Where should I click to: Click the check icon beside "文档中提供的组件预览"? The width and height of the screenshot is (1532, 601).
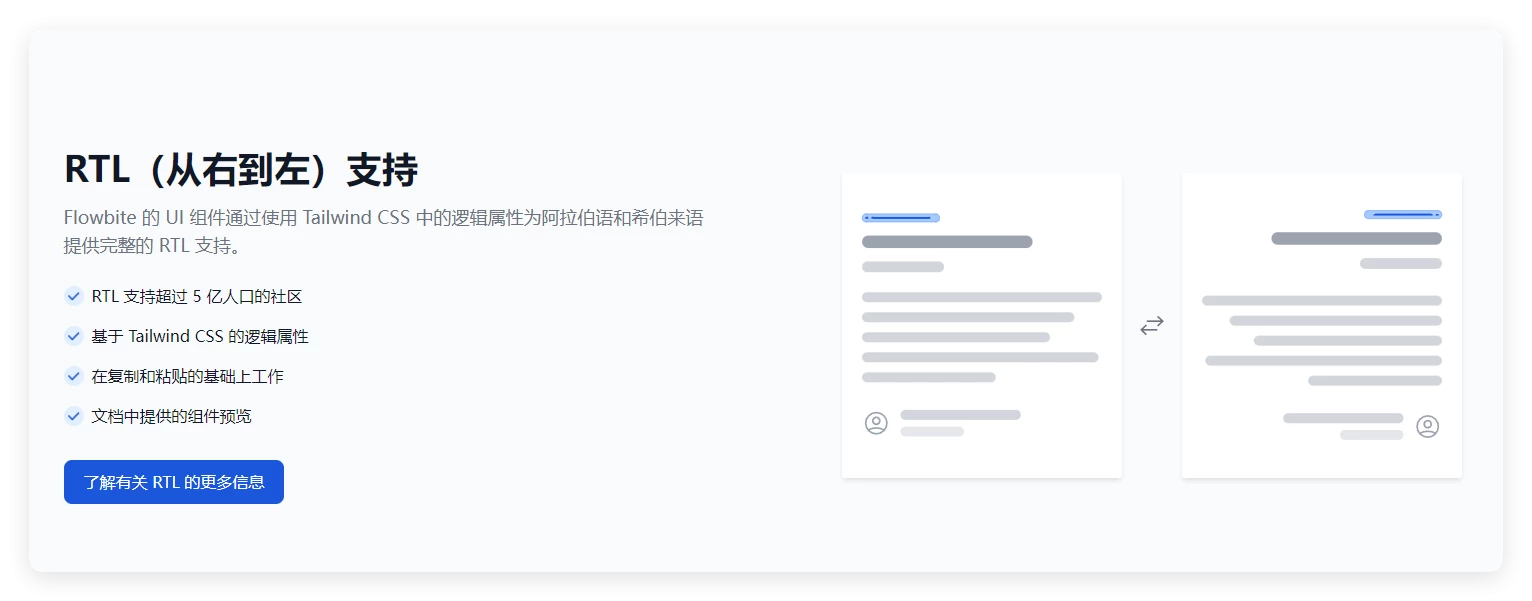[73, 416]
